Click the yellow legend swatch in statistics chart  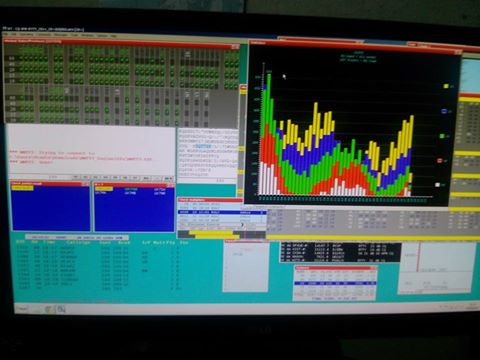(x=446, y=86)
